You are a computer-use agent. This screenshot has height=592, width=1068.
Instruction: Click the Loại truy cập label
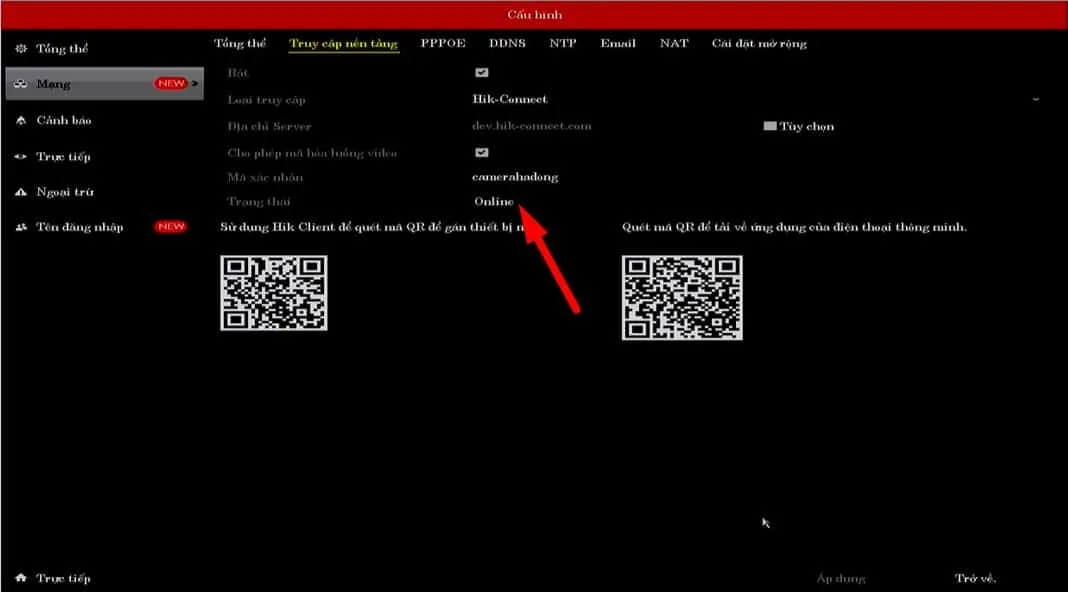[266, 100]
